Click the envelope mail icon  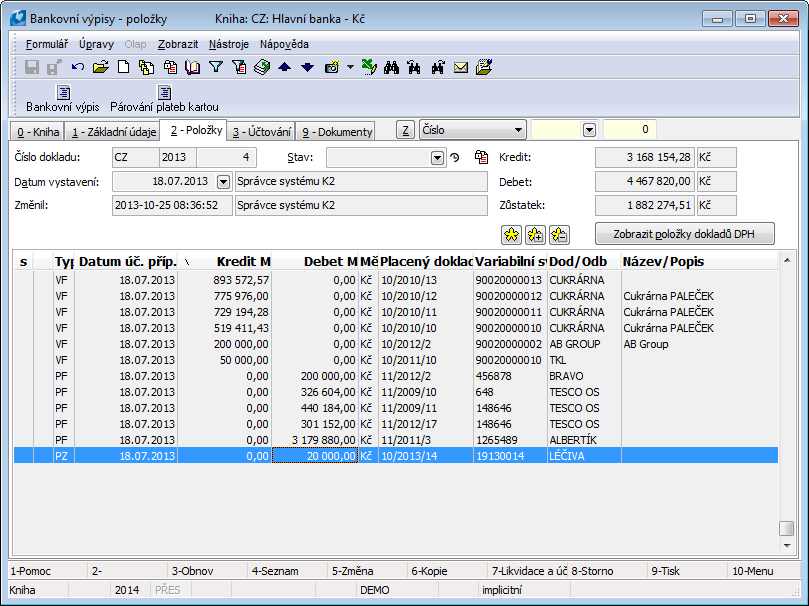461,68
